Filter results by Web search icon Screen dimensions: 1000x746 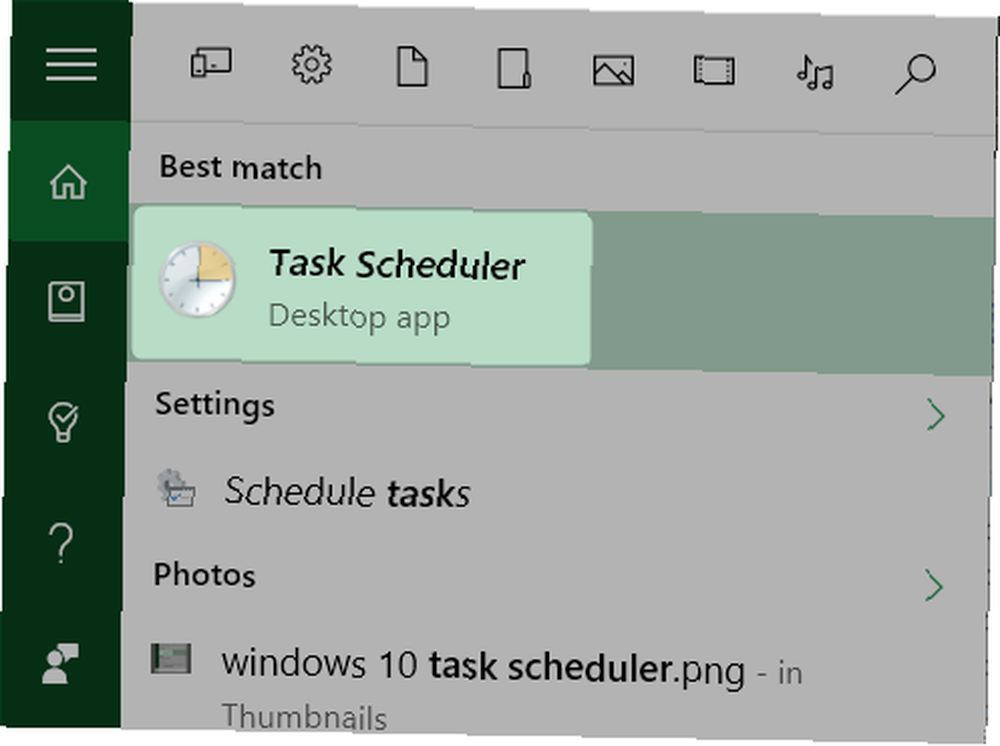(x=915, y=74)
